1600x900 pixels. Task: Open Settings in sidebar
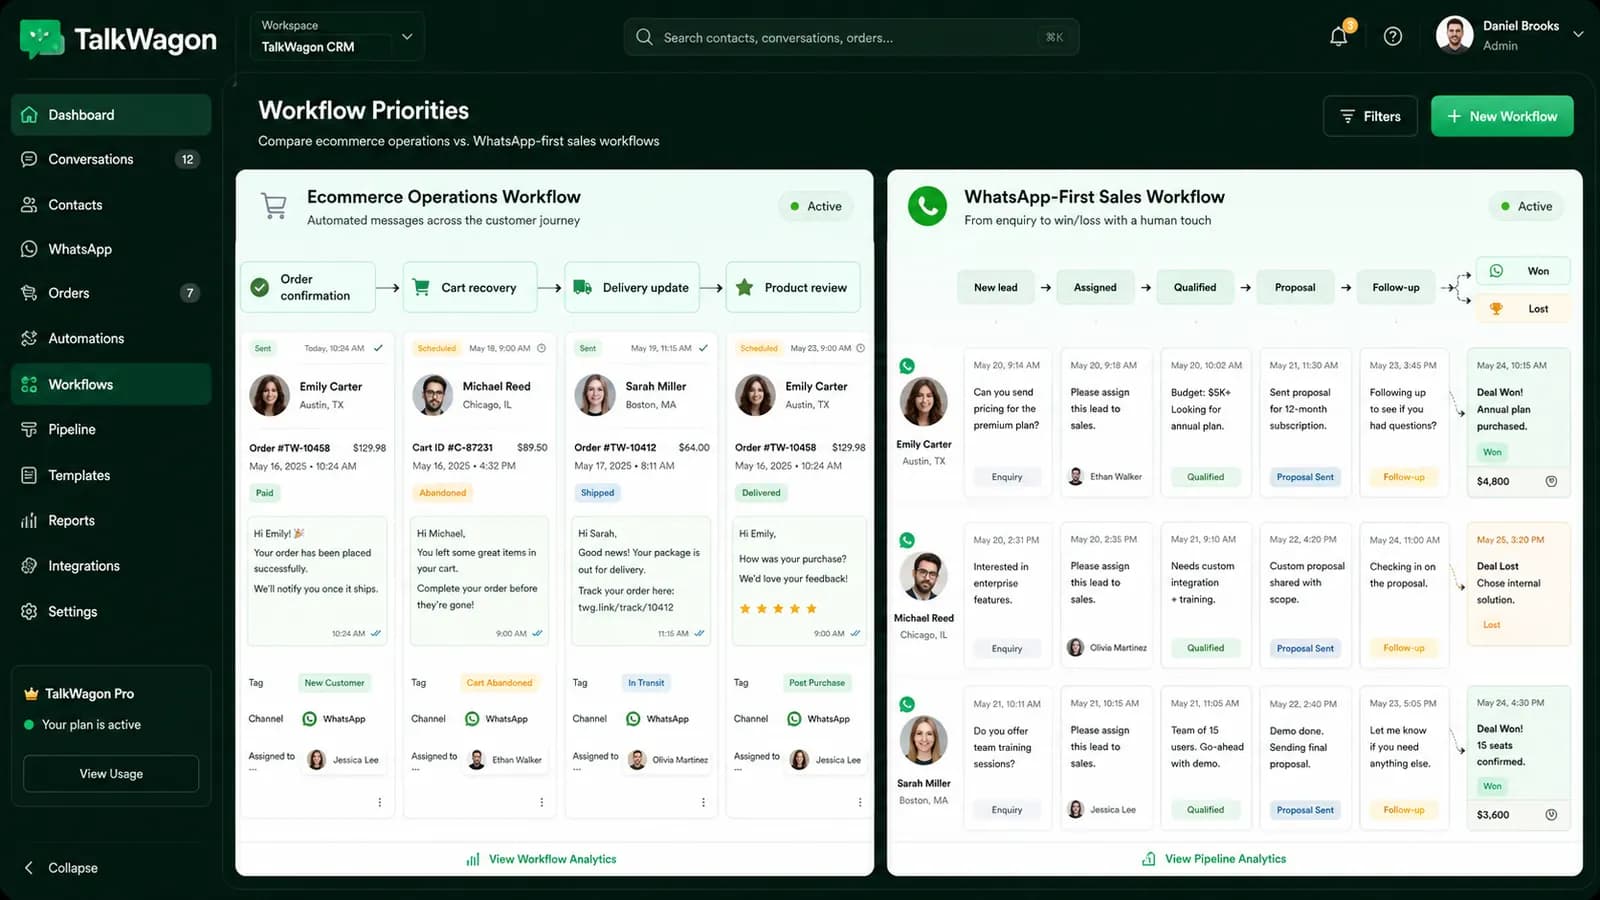pos(111,611)
